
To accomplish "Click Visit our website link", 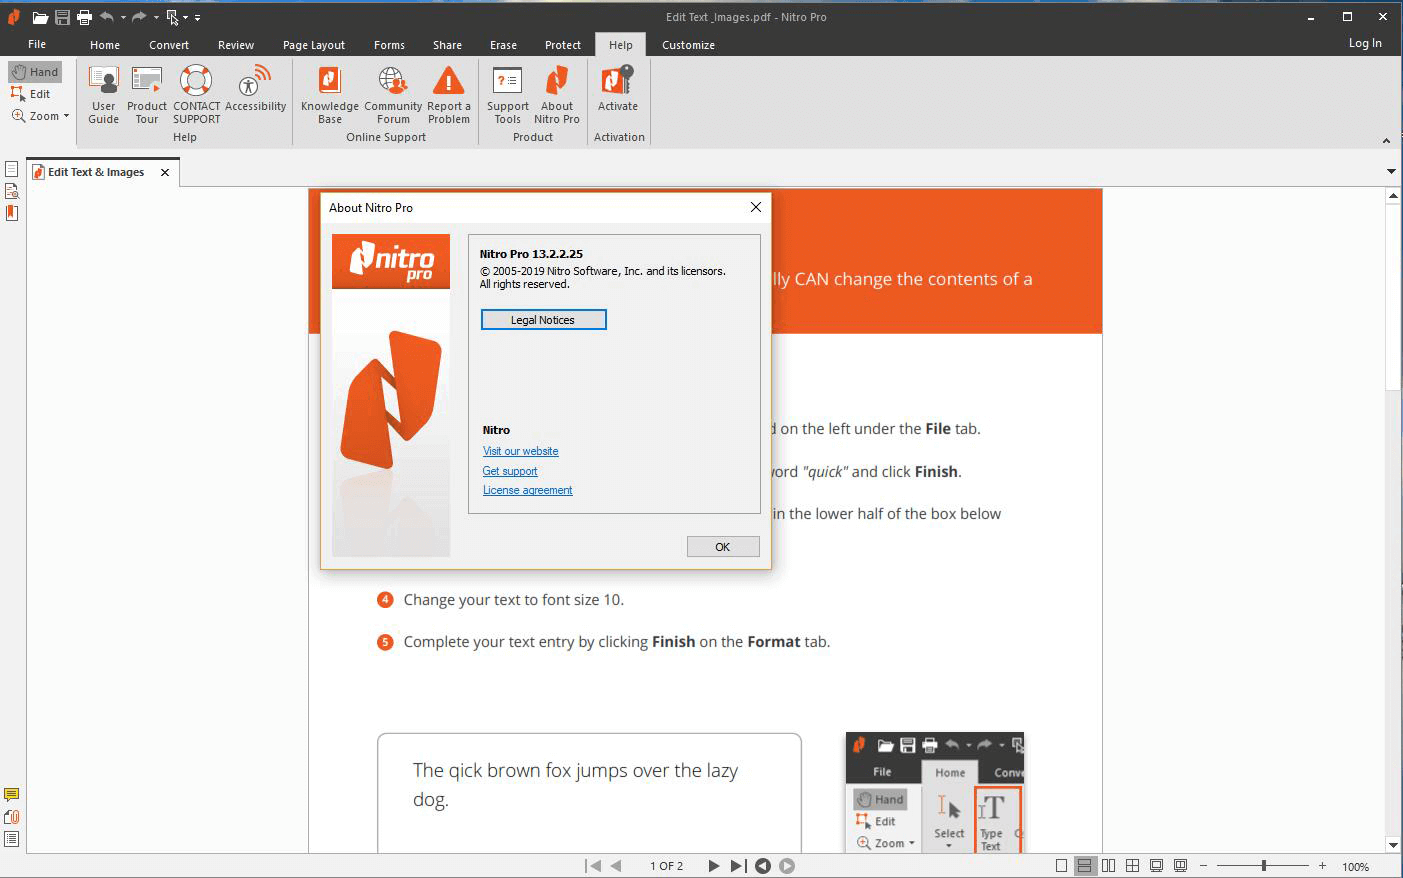I will [520, 451].
